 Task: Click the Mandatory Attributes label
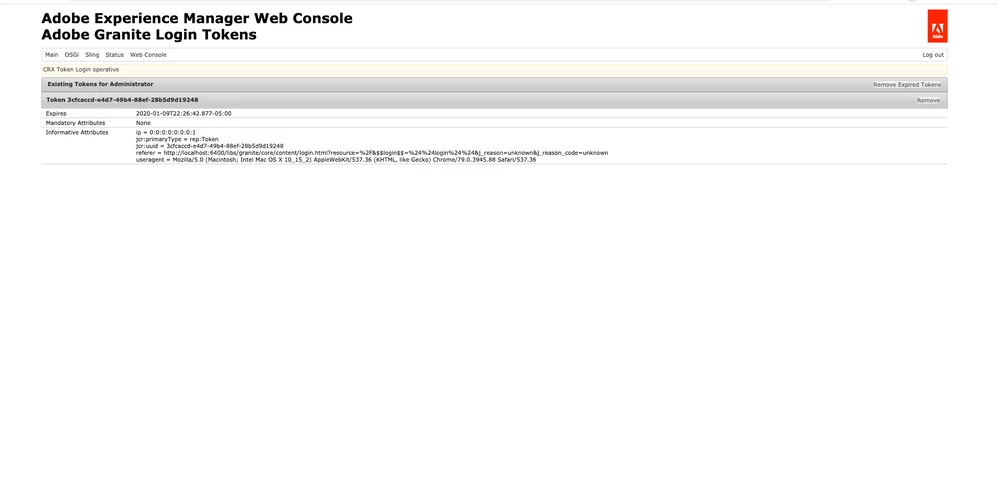pos(75,123)
